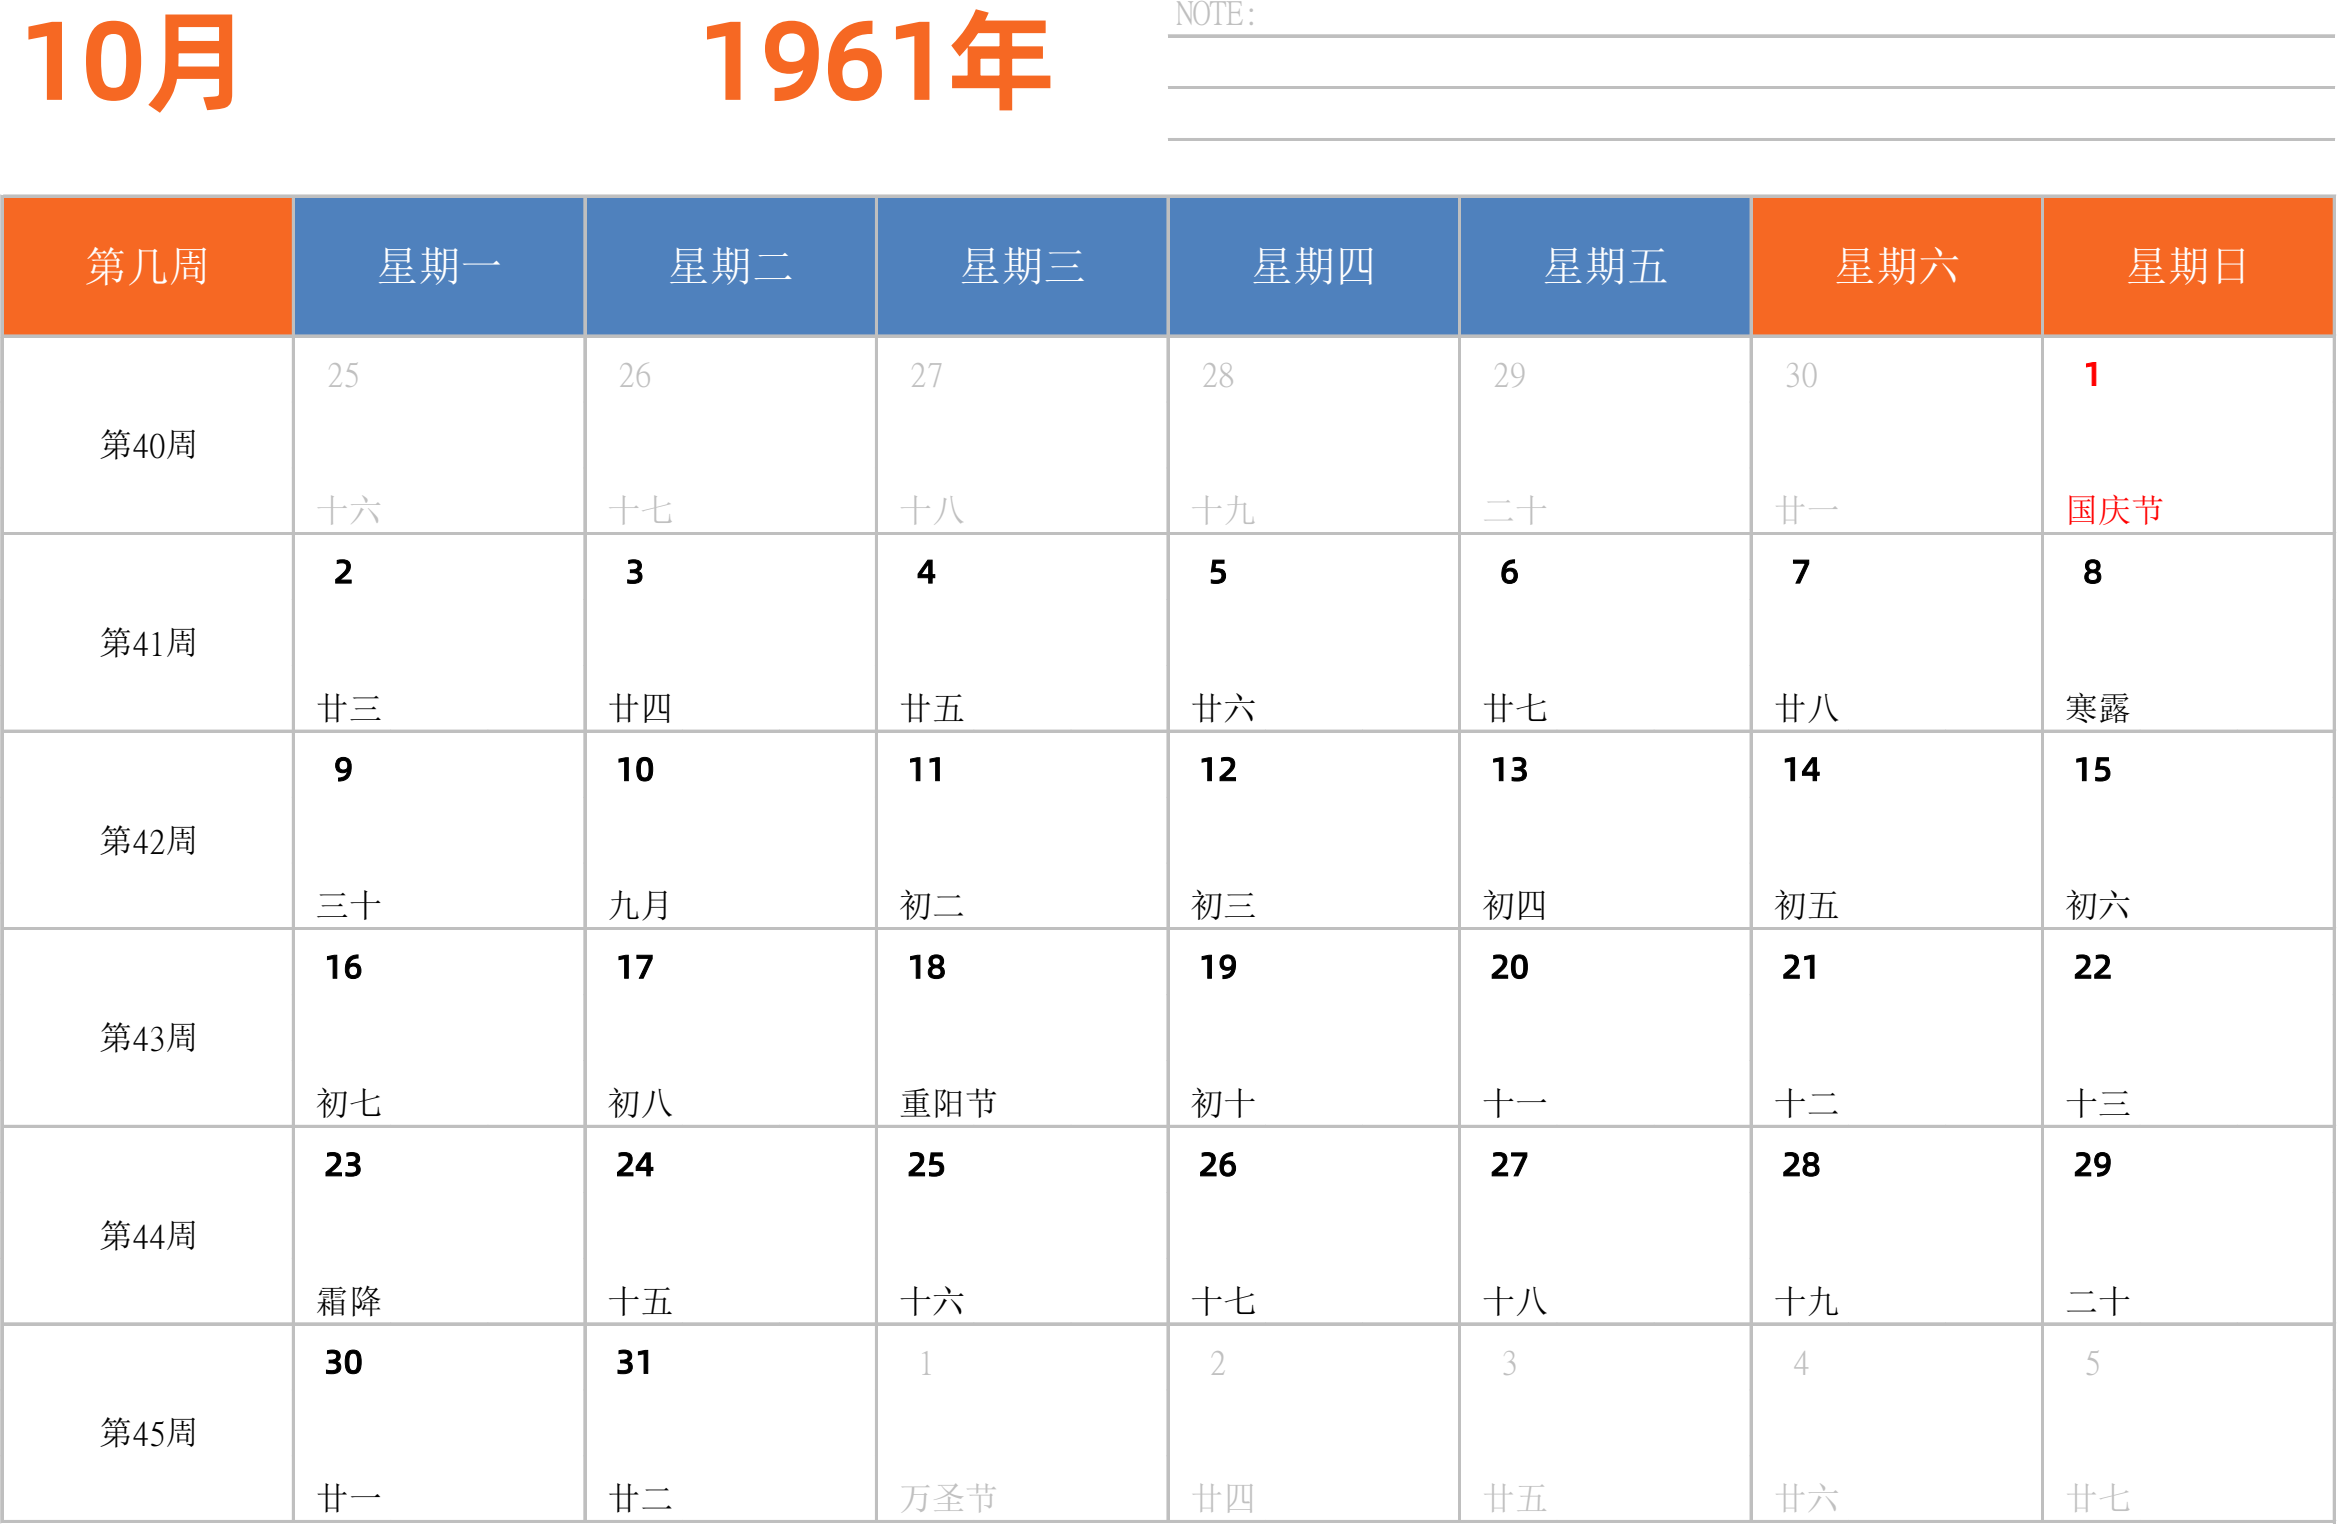Select date 5 in week 41
Image resolution: width=2337 pixels, height=1524 pixels.
[1217, 572]
